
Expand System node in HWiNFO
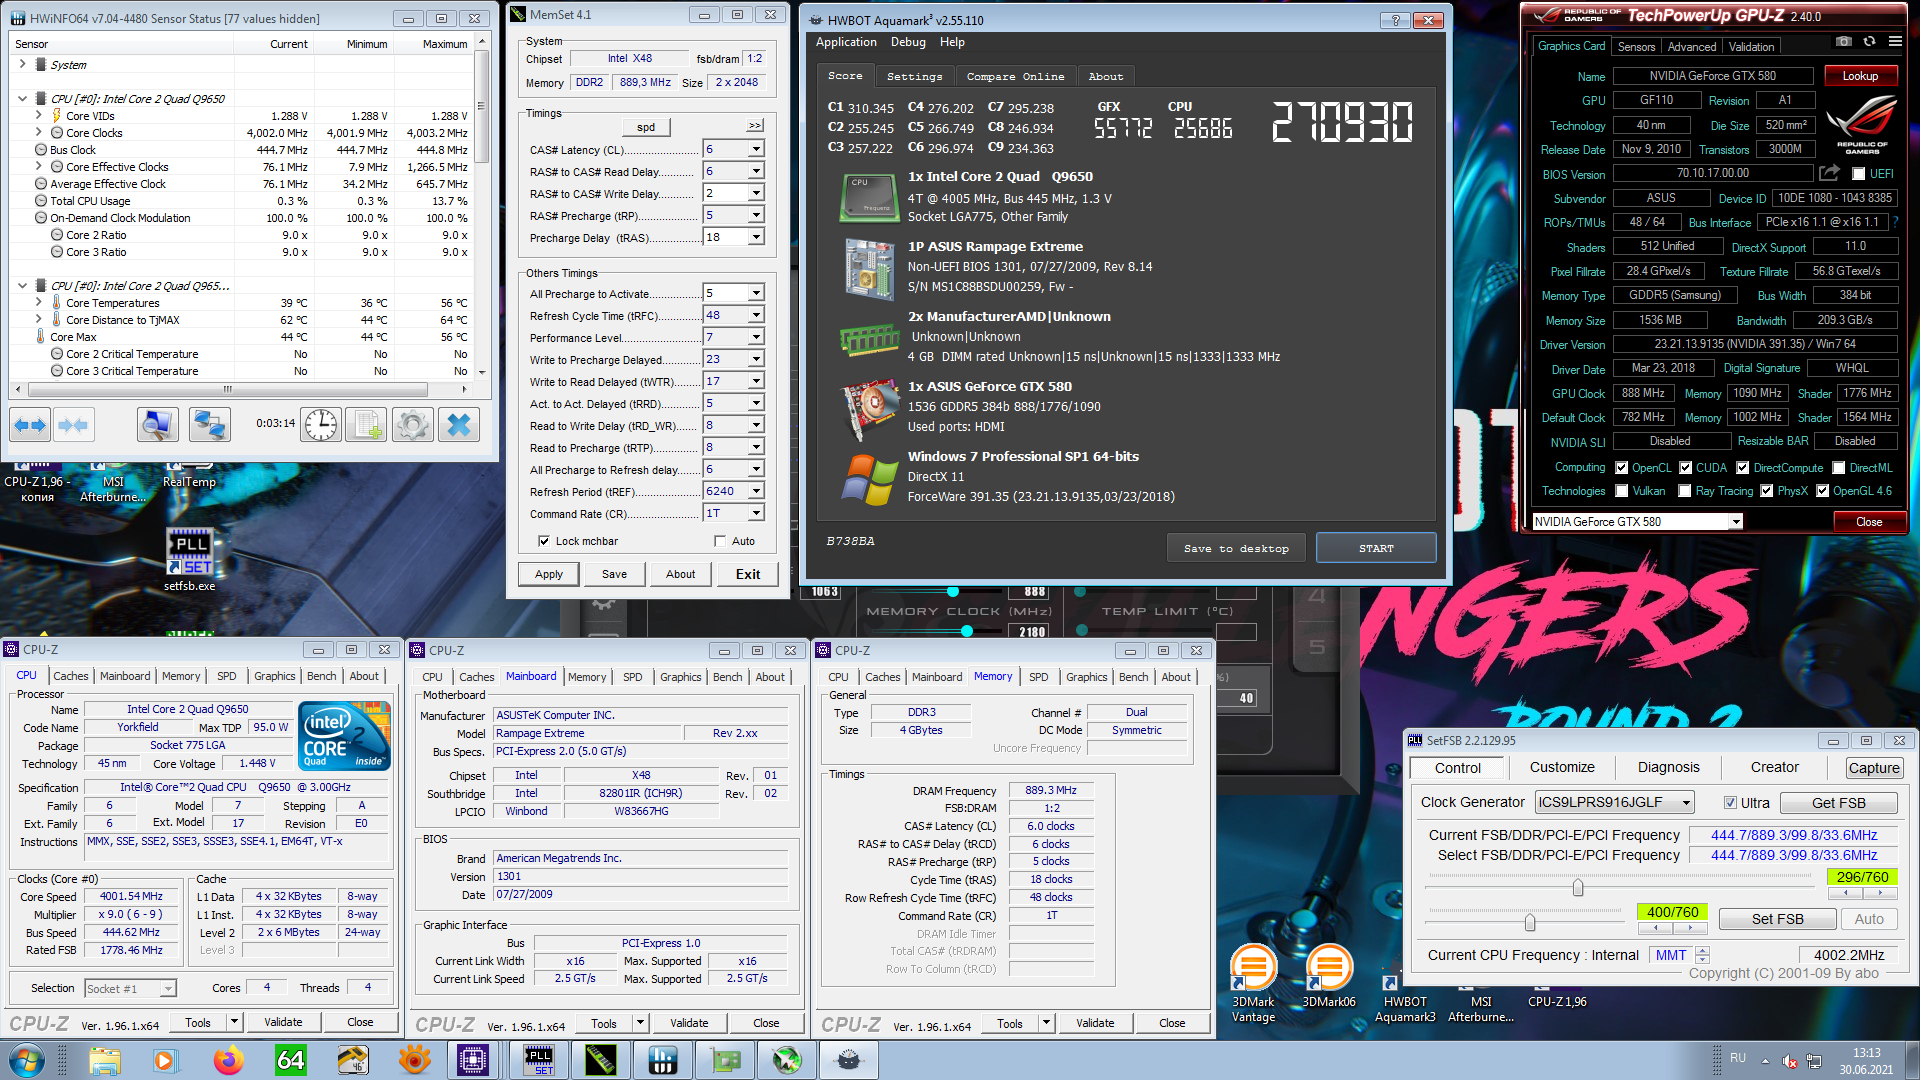pos(22,64)
